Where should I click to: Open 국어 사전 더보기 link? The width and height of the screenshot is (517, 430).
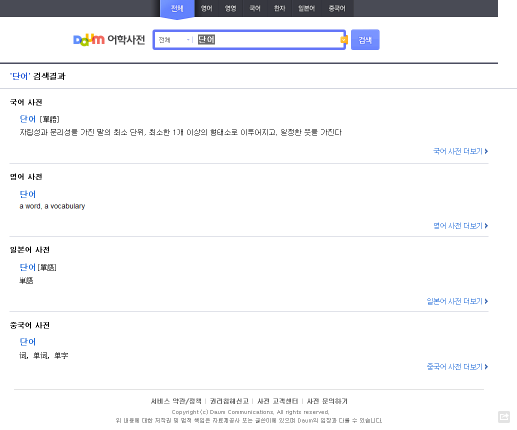[460, 151]
